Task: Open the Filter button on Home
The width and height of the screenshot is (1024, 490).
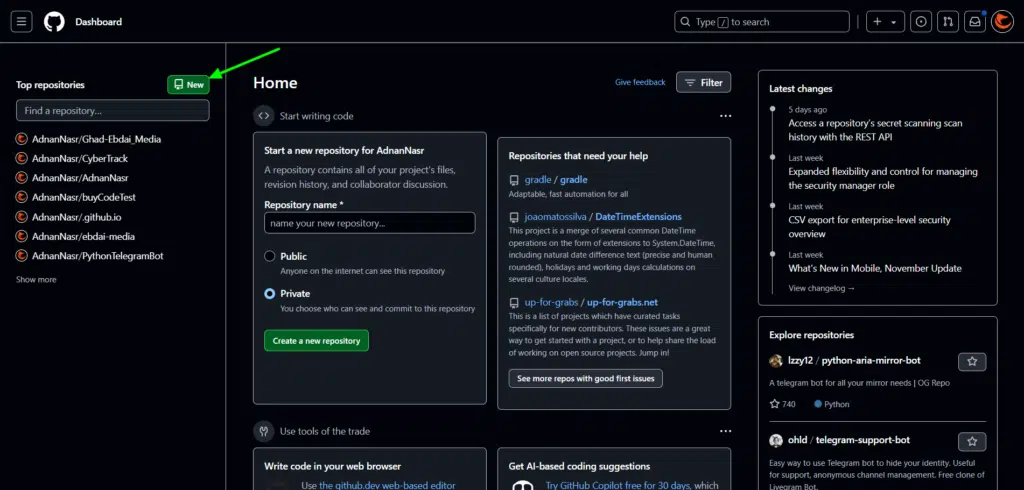Action: pos(703,82)
